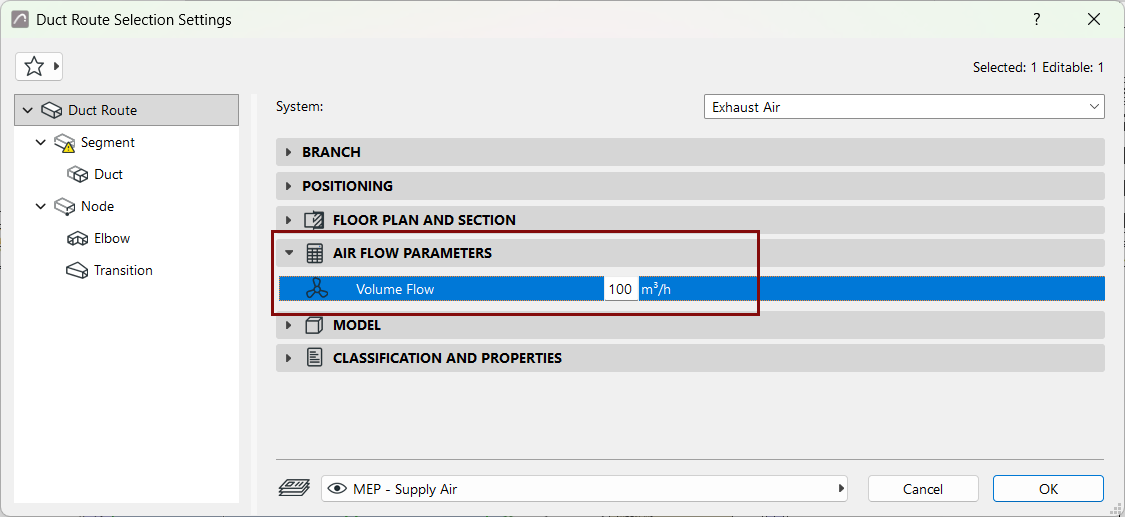Confirm settings with the OK button
The height and width of the screenshot is (517, 1125).
[1048, 489]
